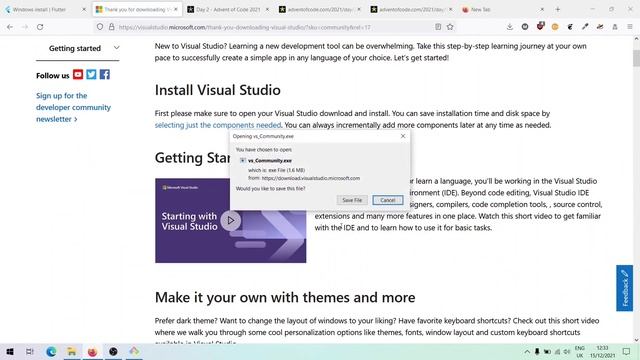Expand the Getting started dropdown

[x=78, y=48]
